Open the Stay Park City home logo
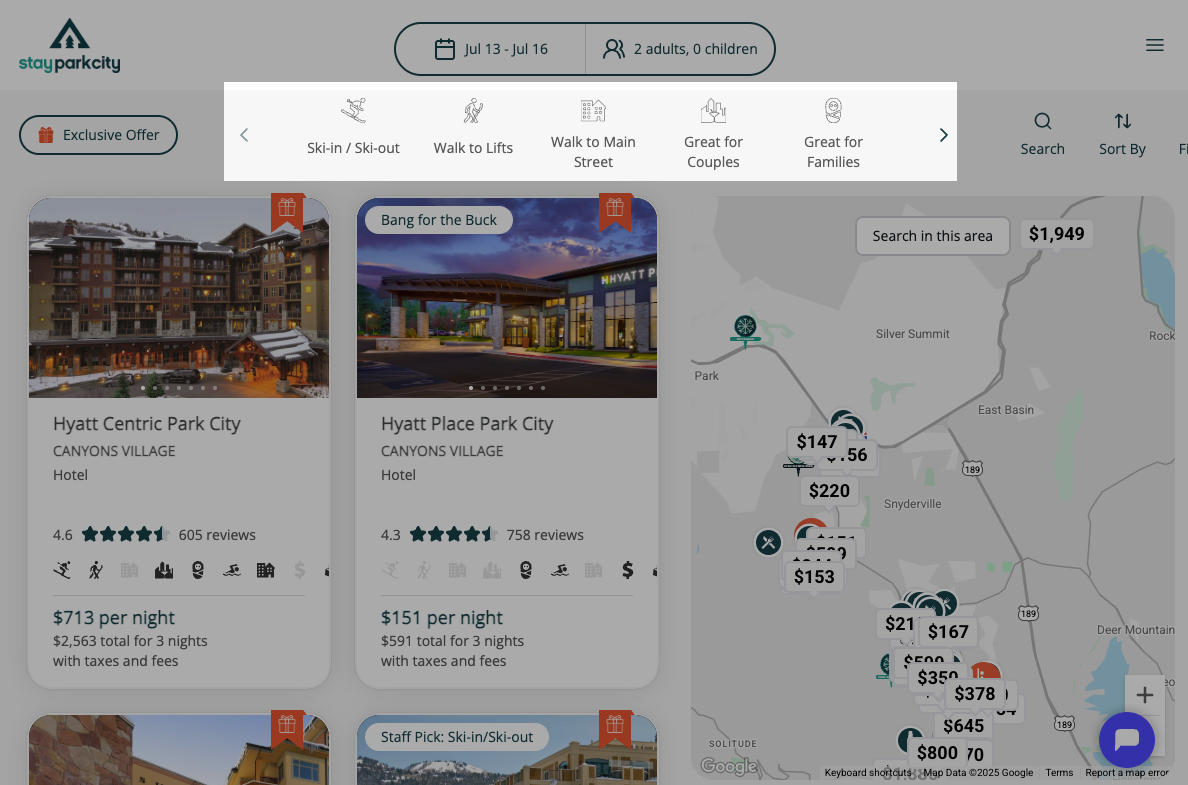This screenshot has height=785, width=1188. tap(69, 45)
